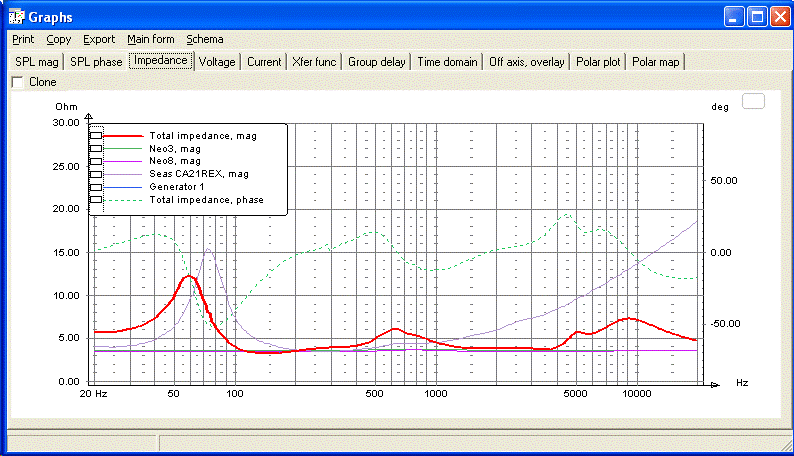Toggle the Neo8, mag legend box
Screen dimensions: 794x456
tap(96, 161)
